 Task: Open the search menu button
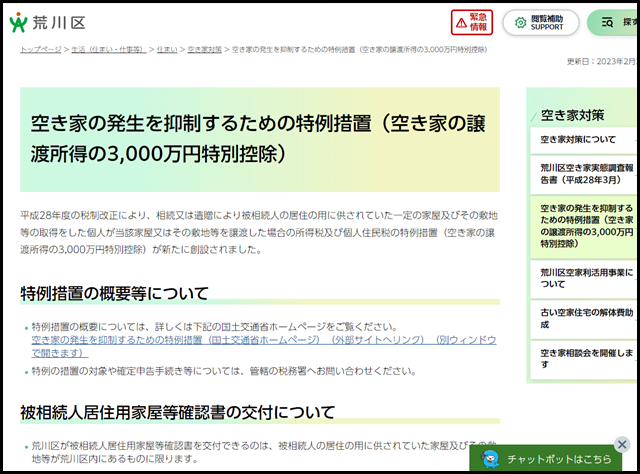613,22
